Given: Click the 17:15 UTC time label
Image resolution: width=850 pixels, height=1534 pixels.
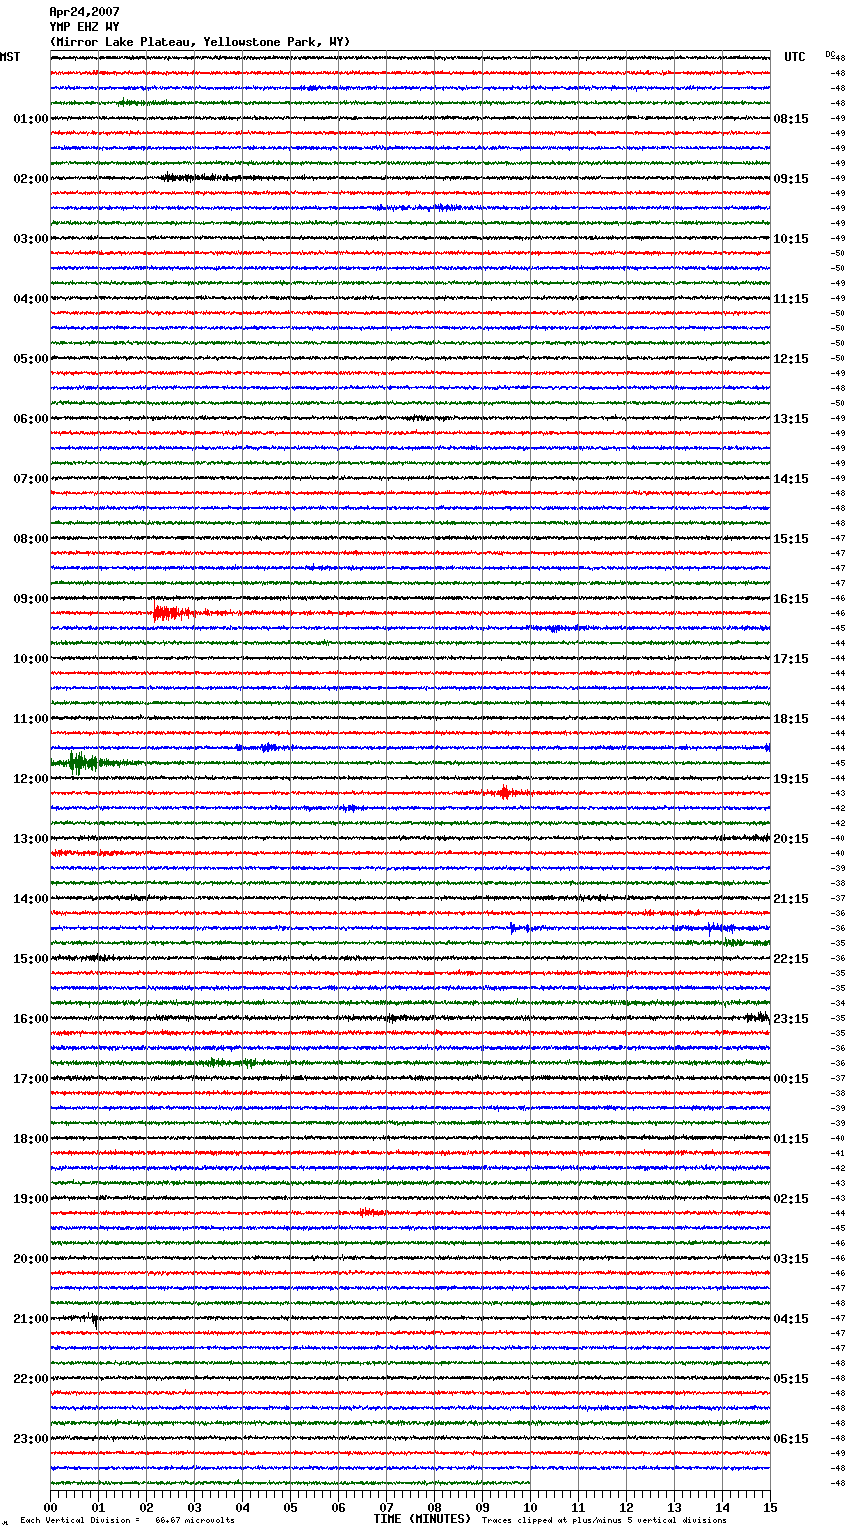Looking at the screenshot, I should pyautogui.click(x=791, y=659).
